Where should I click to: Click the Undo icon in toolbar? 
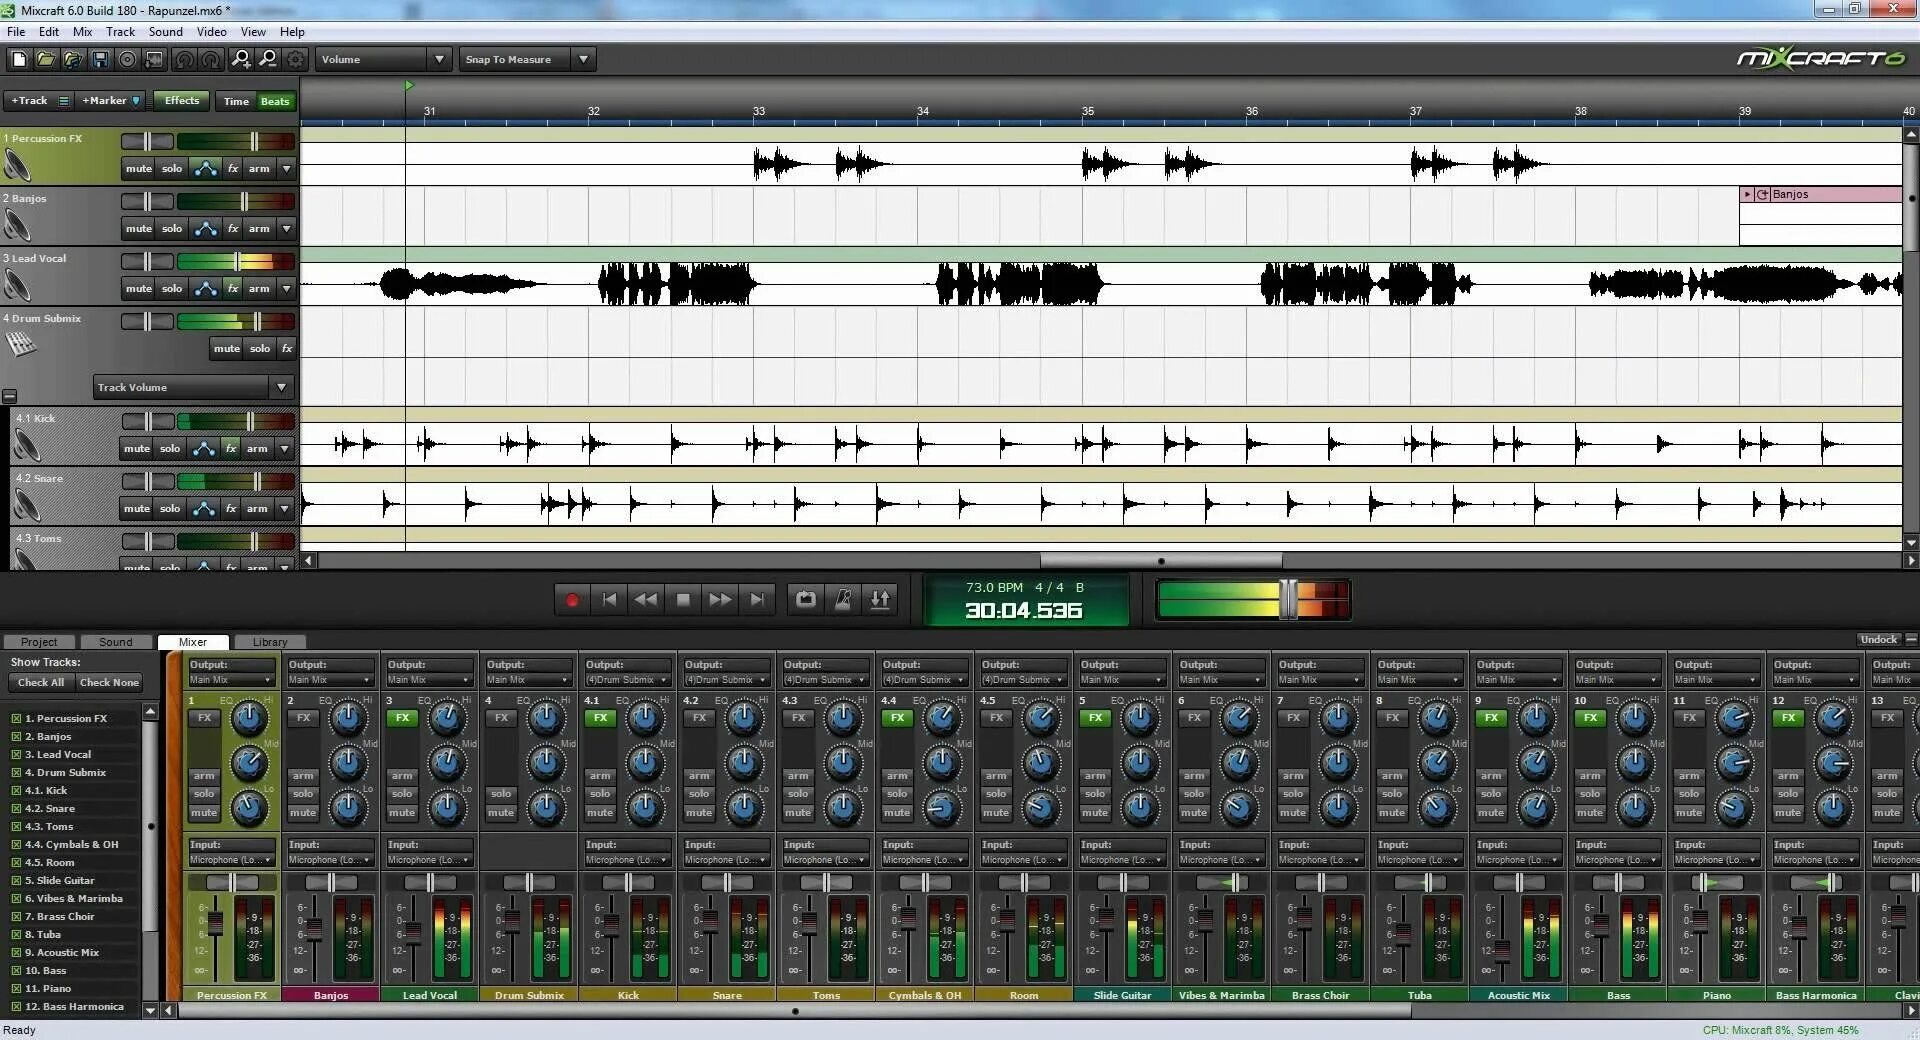(184, 59)
